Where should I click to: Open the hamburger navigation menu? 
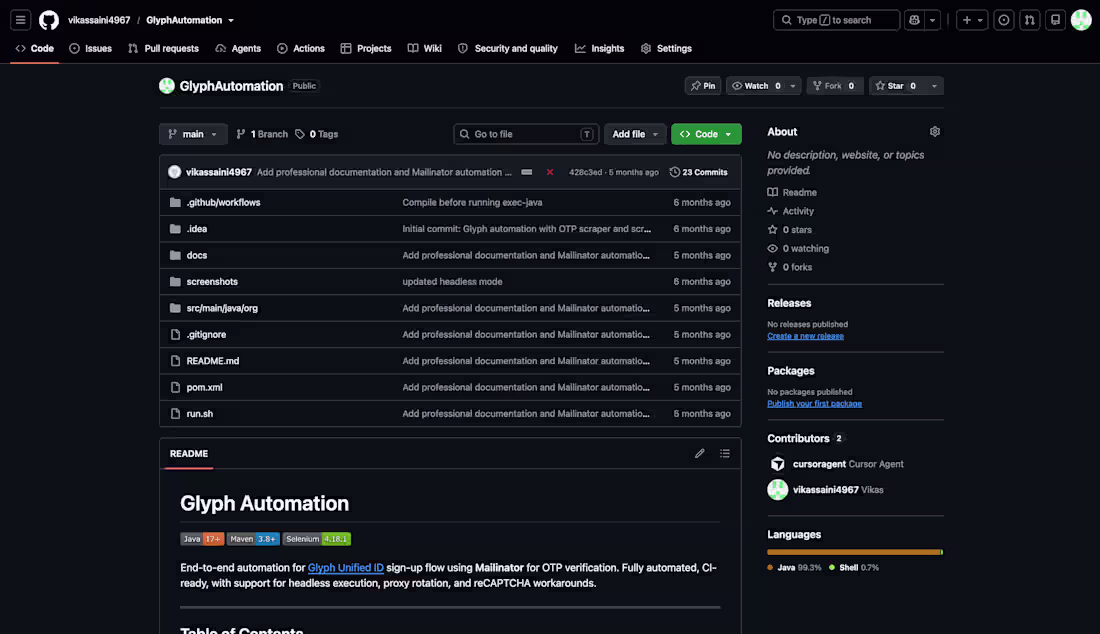point(20,20)
